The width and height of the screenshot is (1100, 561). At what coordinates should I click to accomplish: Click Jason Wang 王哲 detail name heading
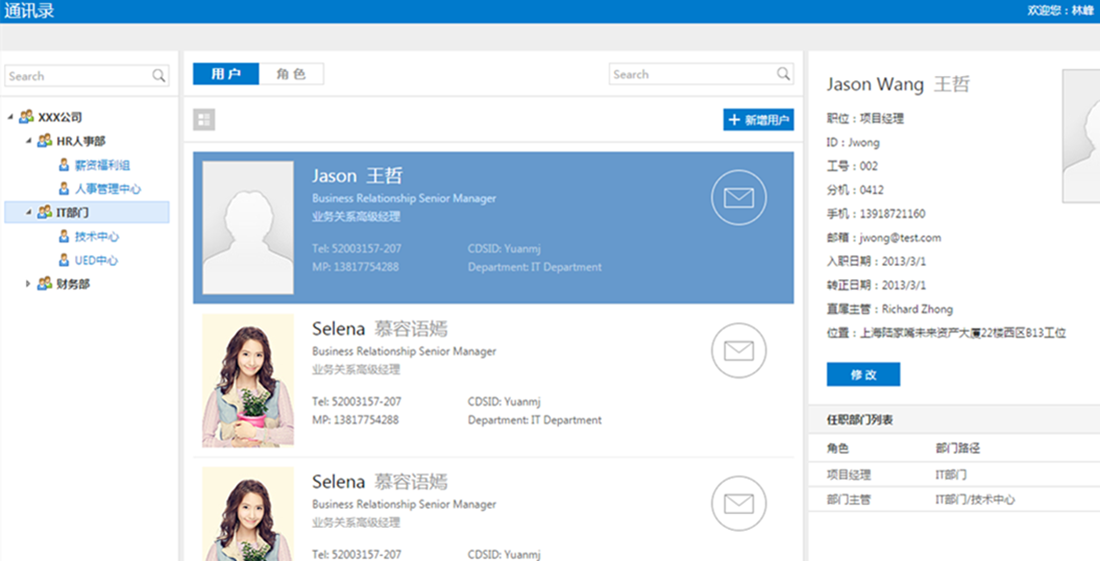coord(898,85)
